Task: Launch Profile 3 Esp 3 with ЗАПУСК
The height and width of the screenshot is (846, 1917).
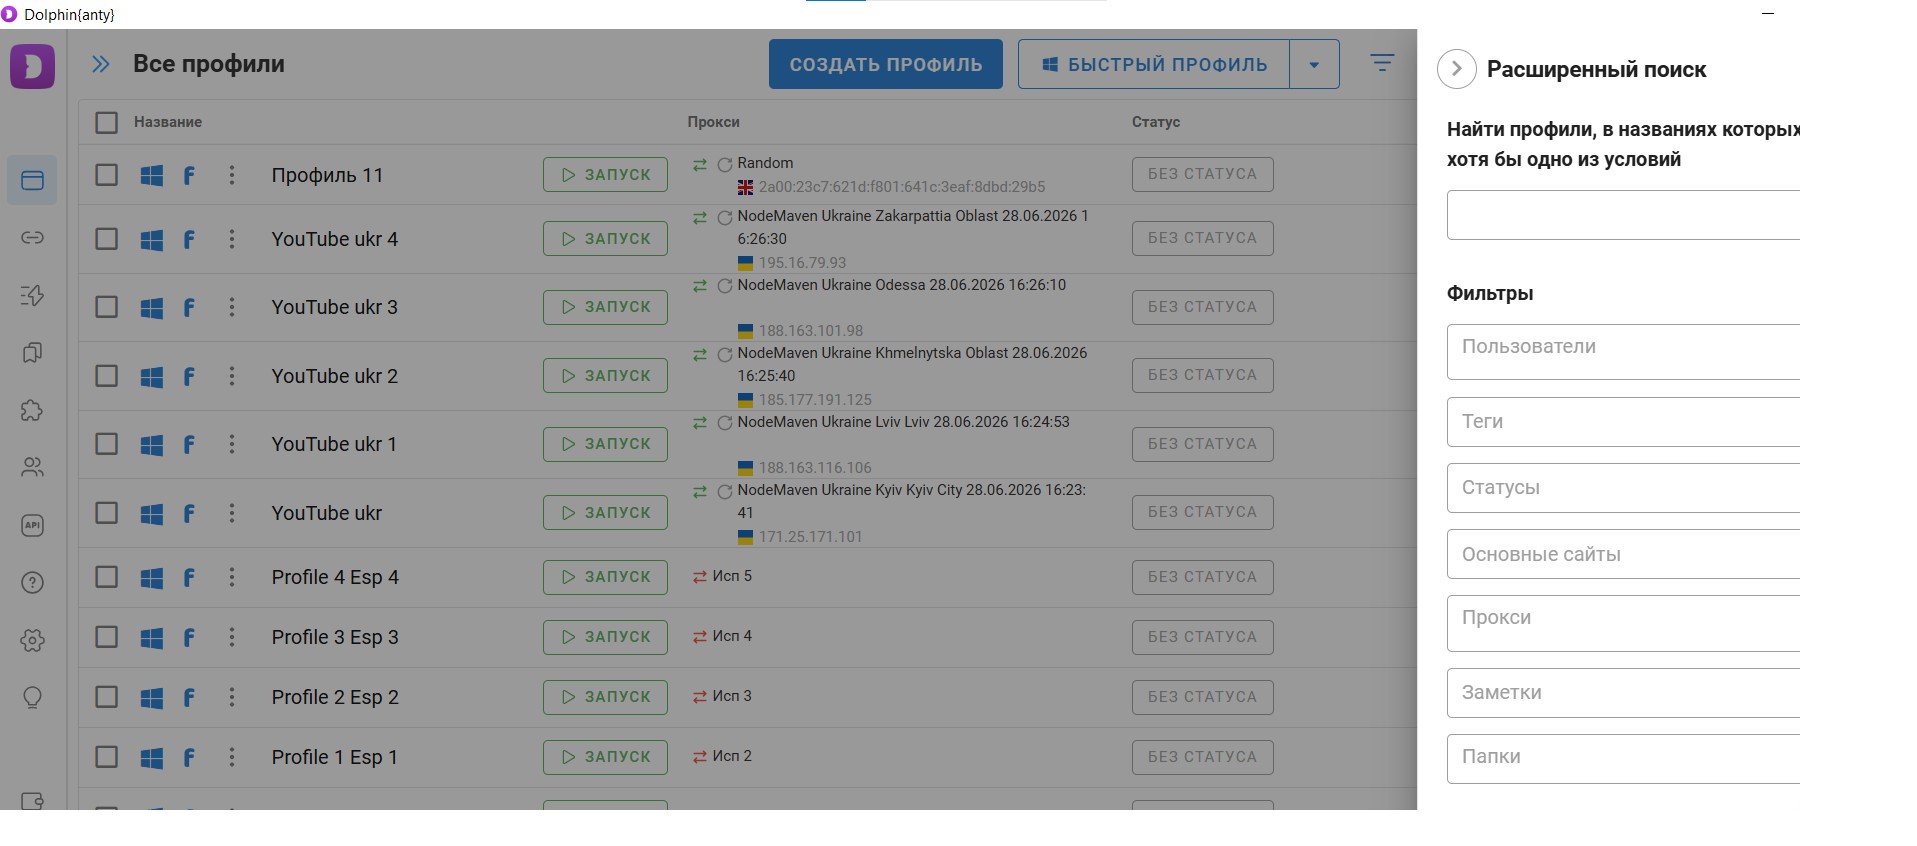Action: pyautogui.click(x=605, y=637)
